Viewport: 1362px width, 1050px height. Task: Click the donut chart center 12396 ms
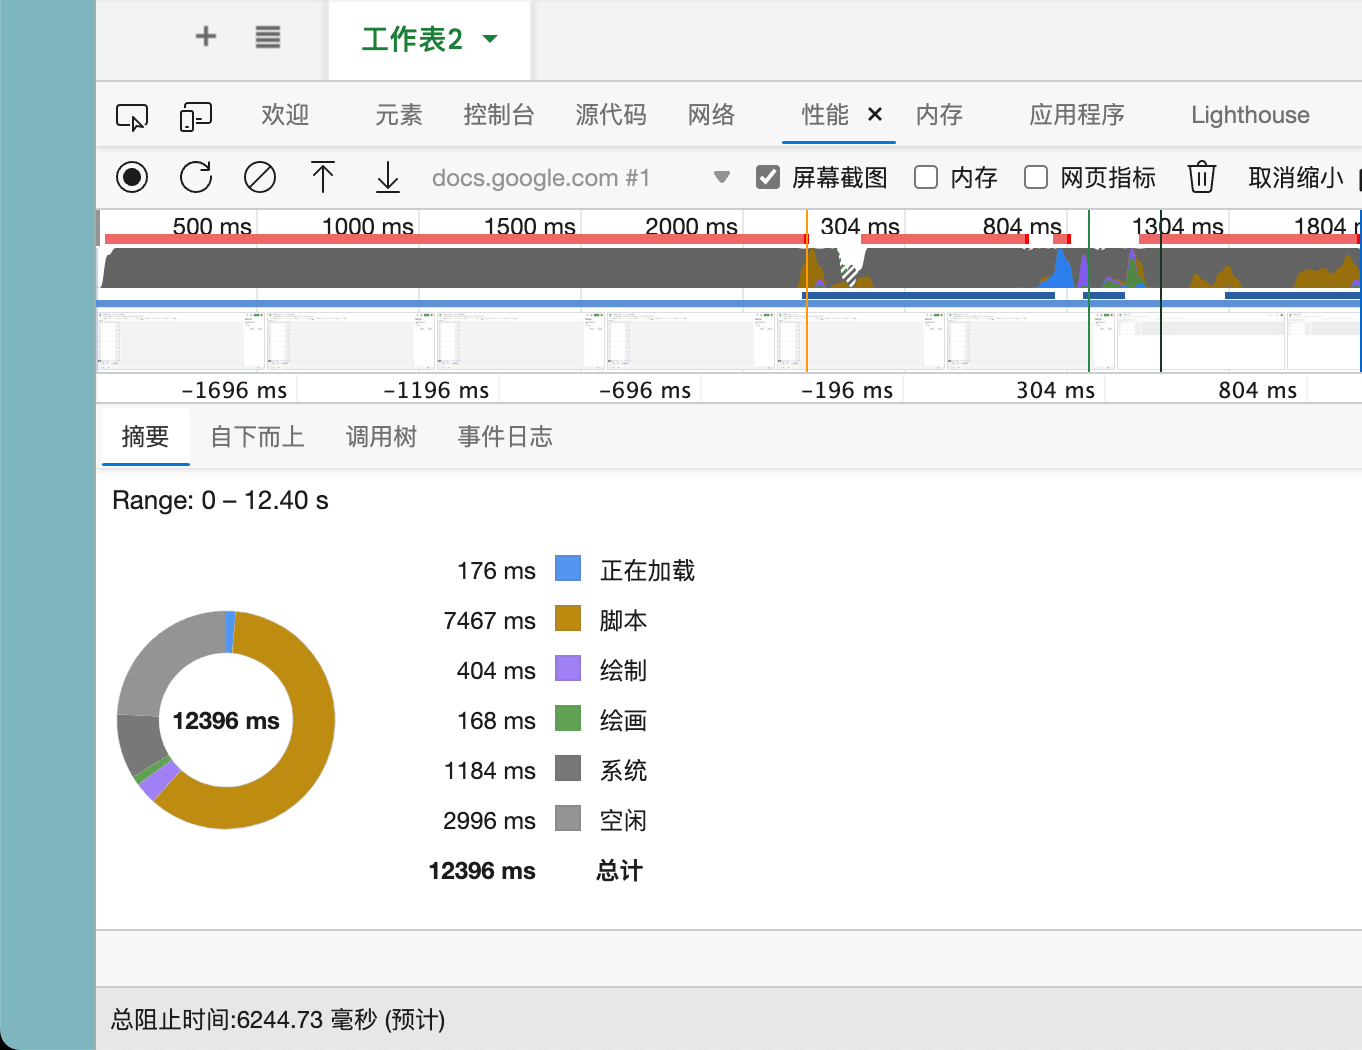226,721
